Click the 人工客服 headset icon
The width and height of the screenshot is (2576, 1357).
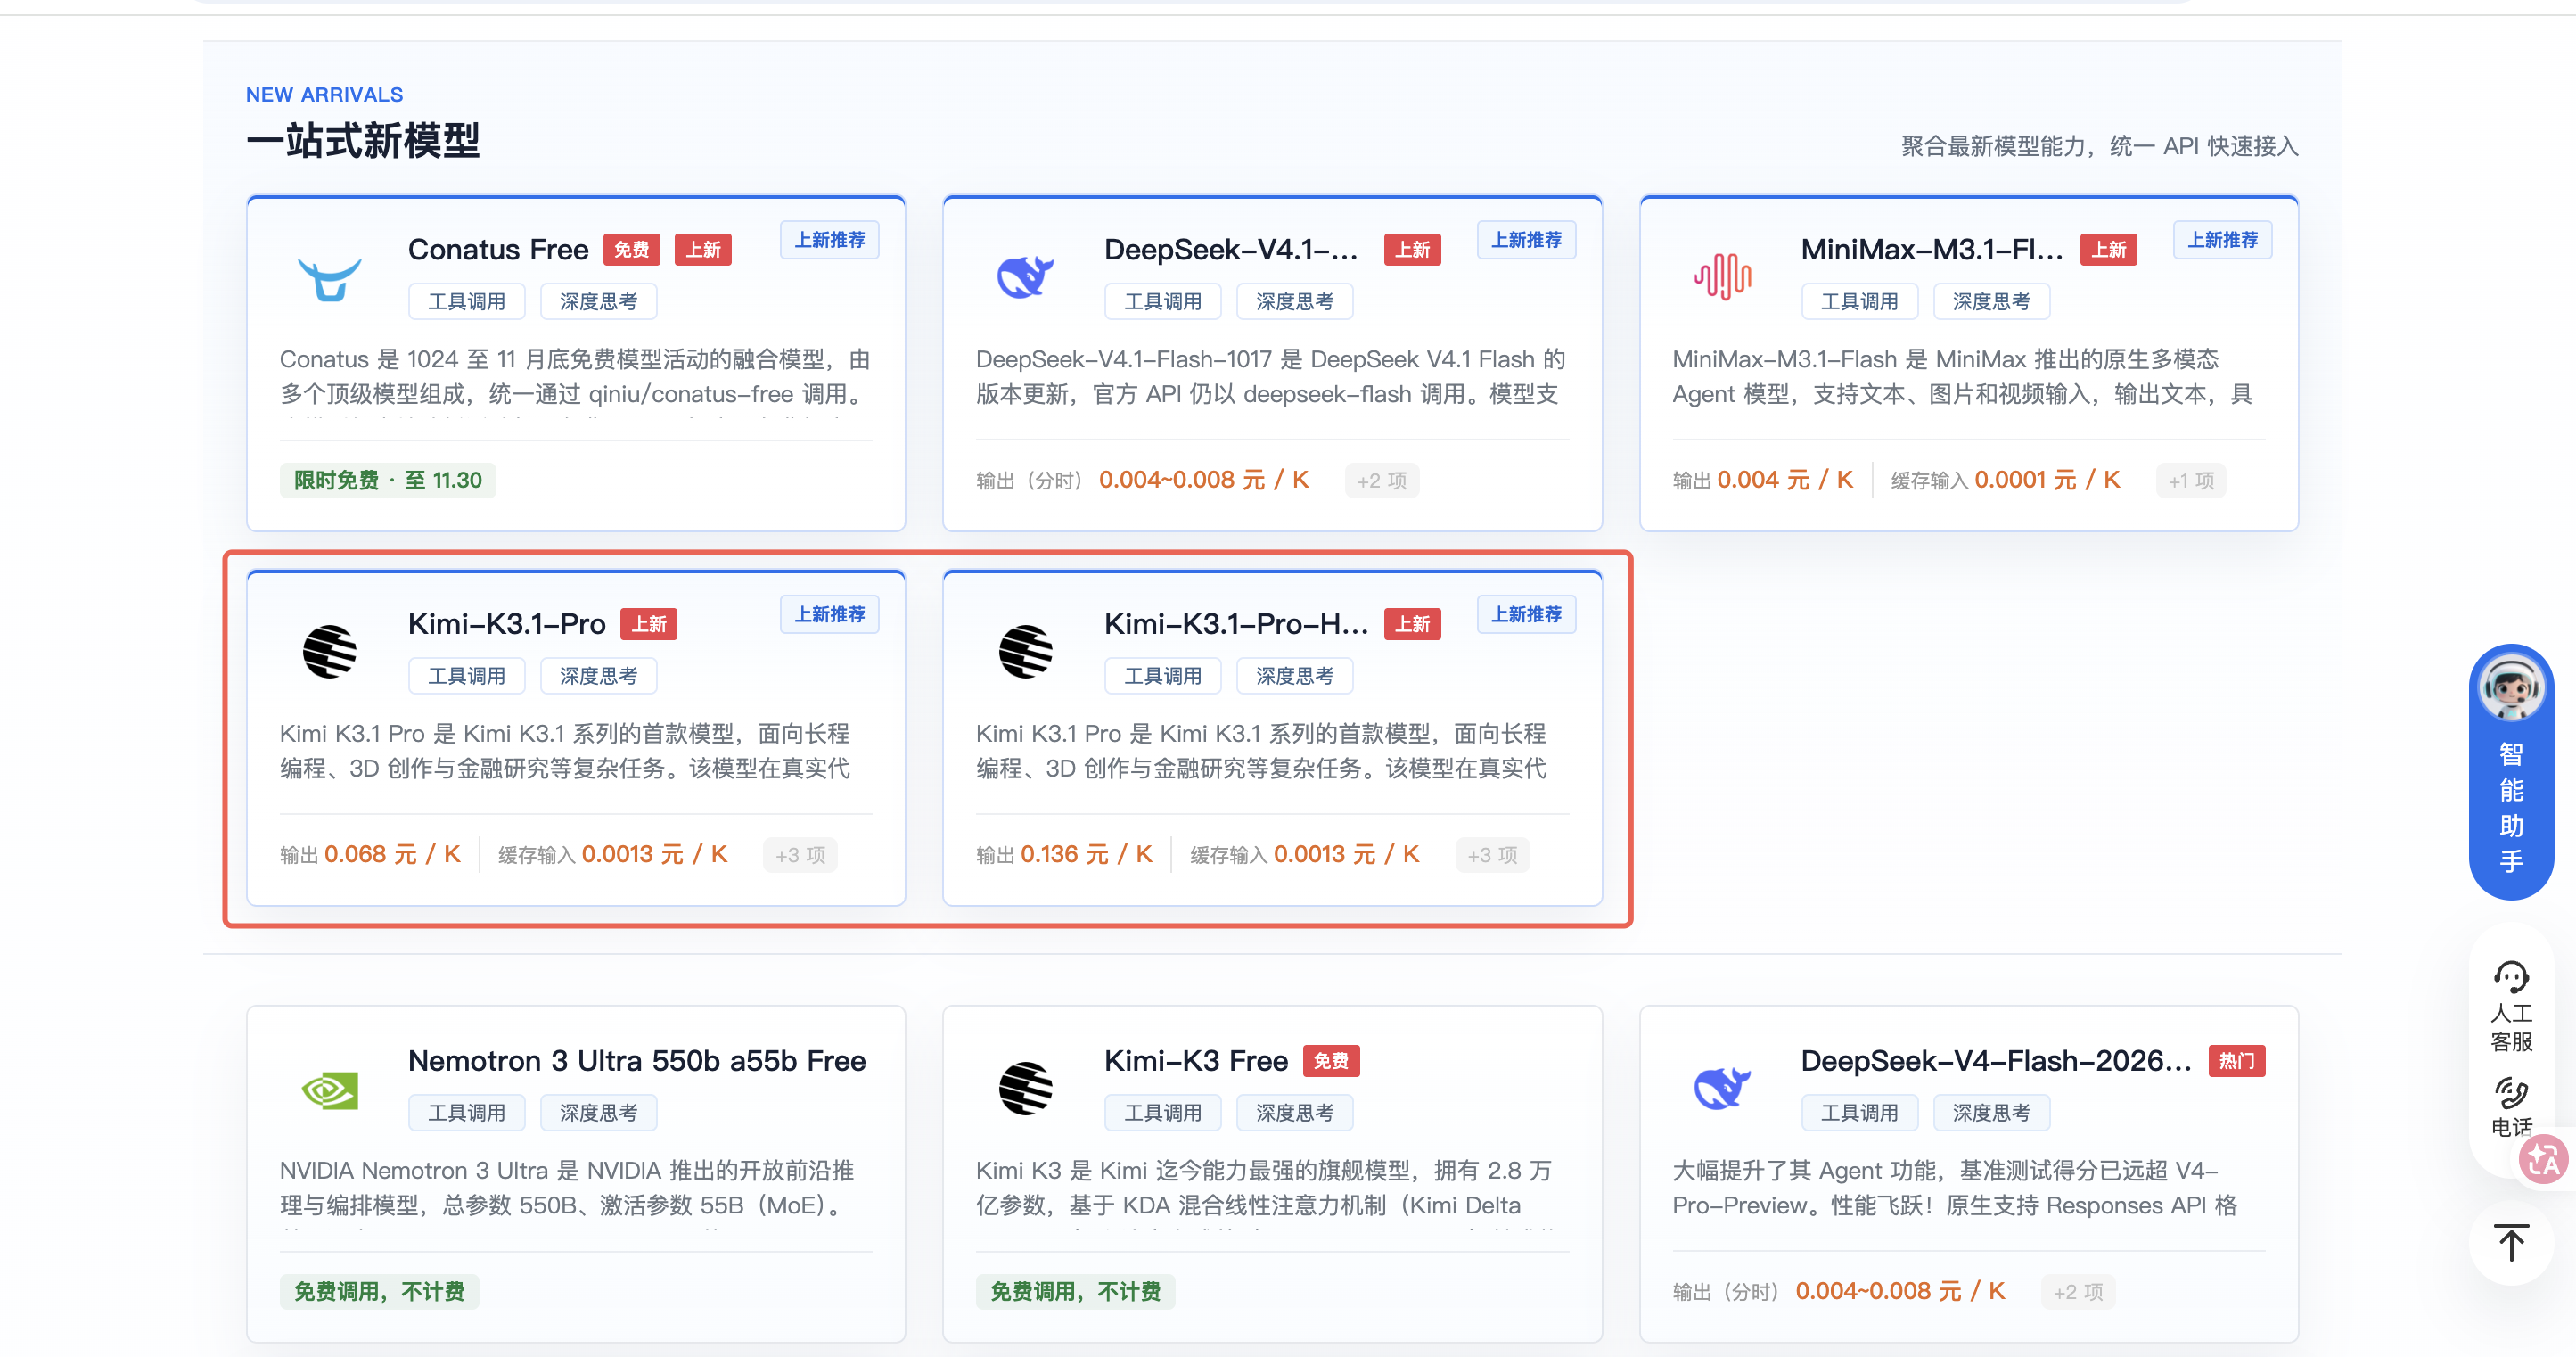click(2511, 977)
